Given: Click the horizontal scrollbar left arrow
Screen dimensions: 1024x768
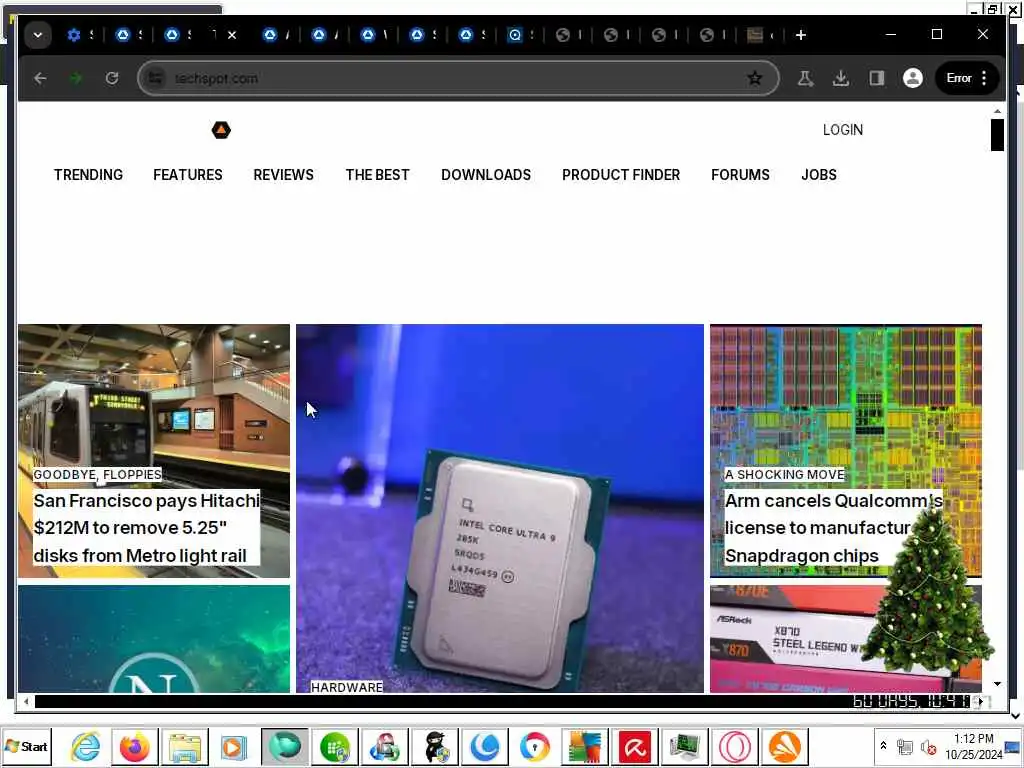Looking at the screenshot, I should pyautogui.click(x=26, y=702).
